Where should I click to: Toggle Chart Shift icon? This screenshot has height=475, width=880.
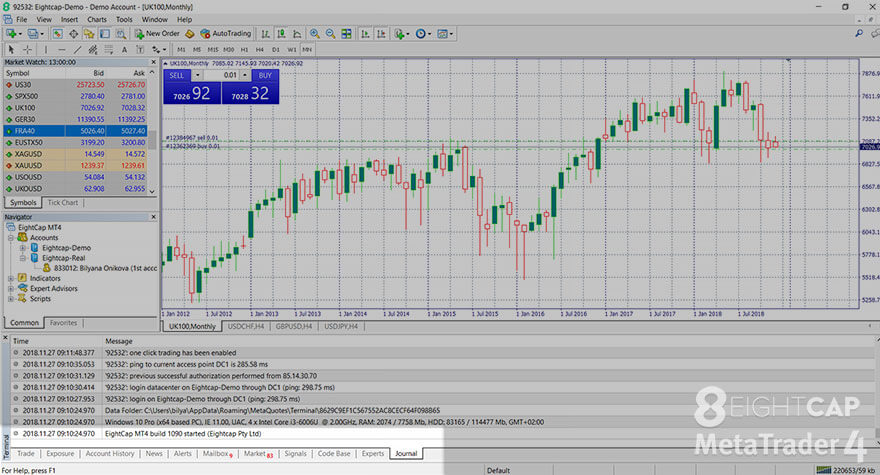(x=381, y=34)
